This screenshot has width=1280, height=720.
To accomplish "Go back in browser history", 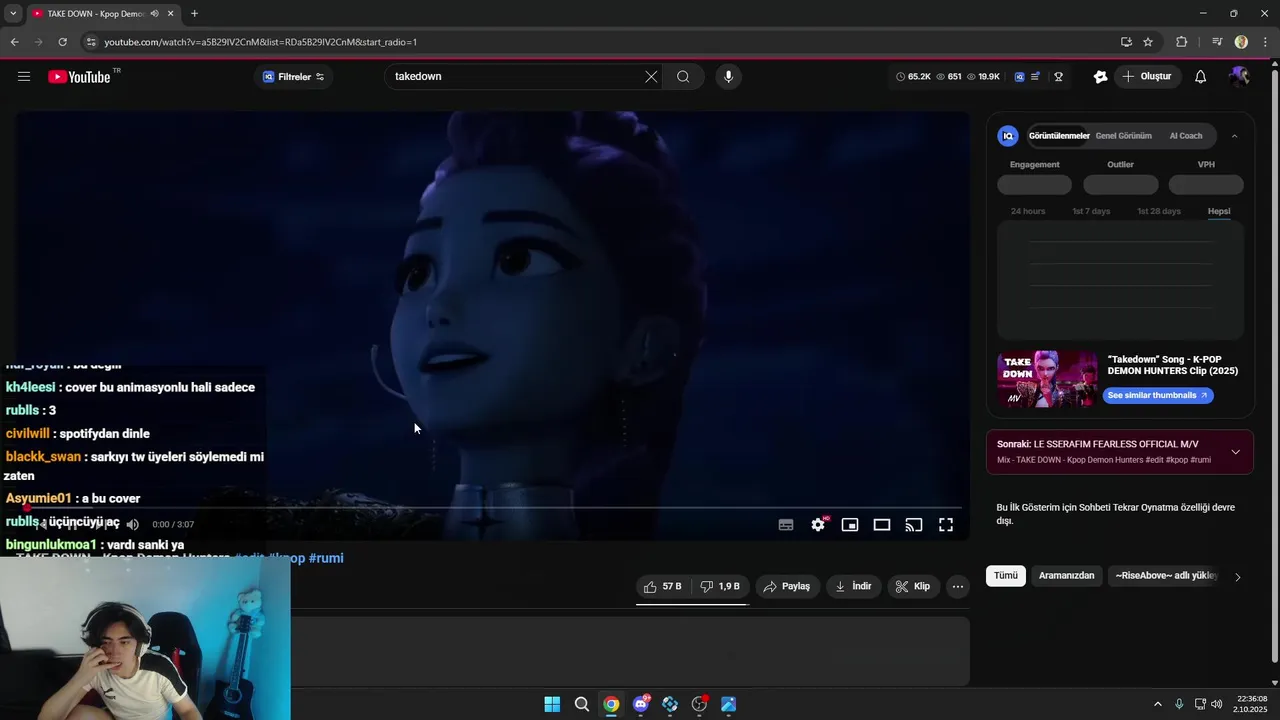I will (x=14, y=42).
